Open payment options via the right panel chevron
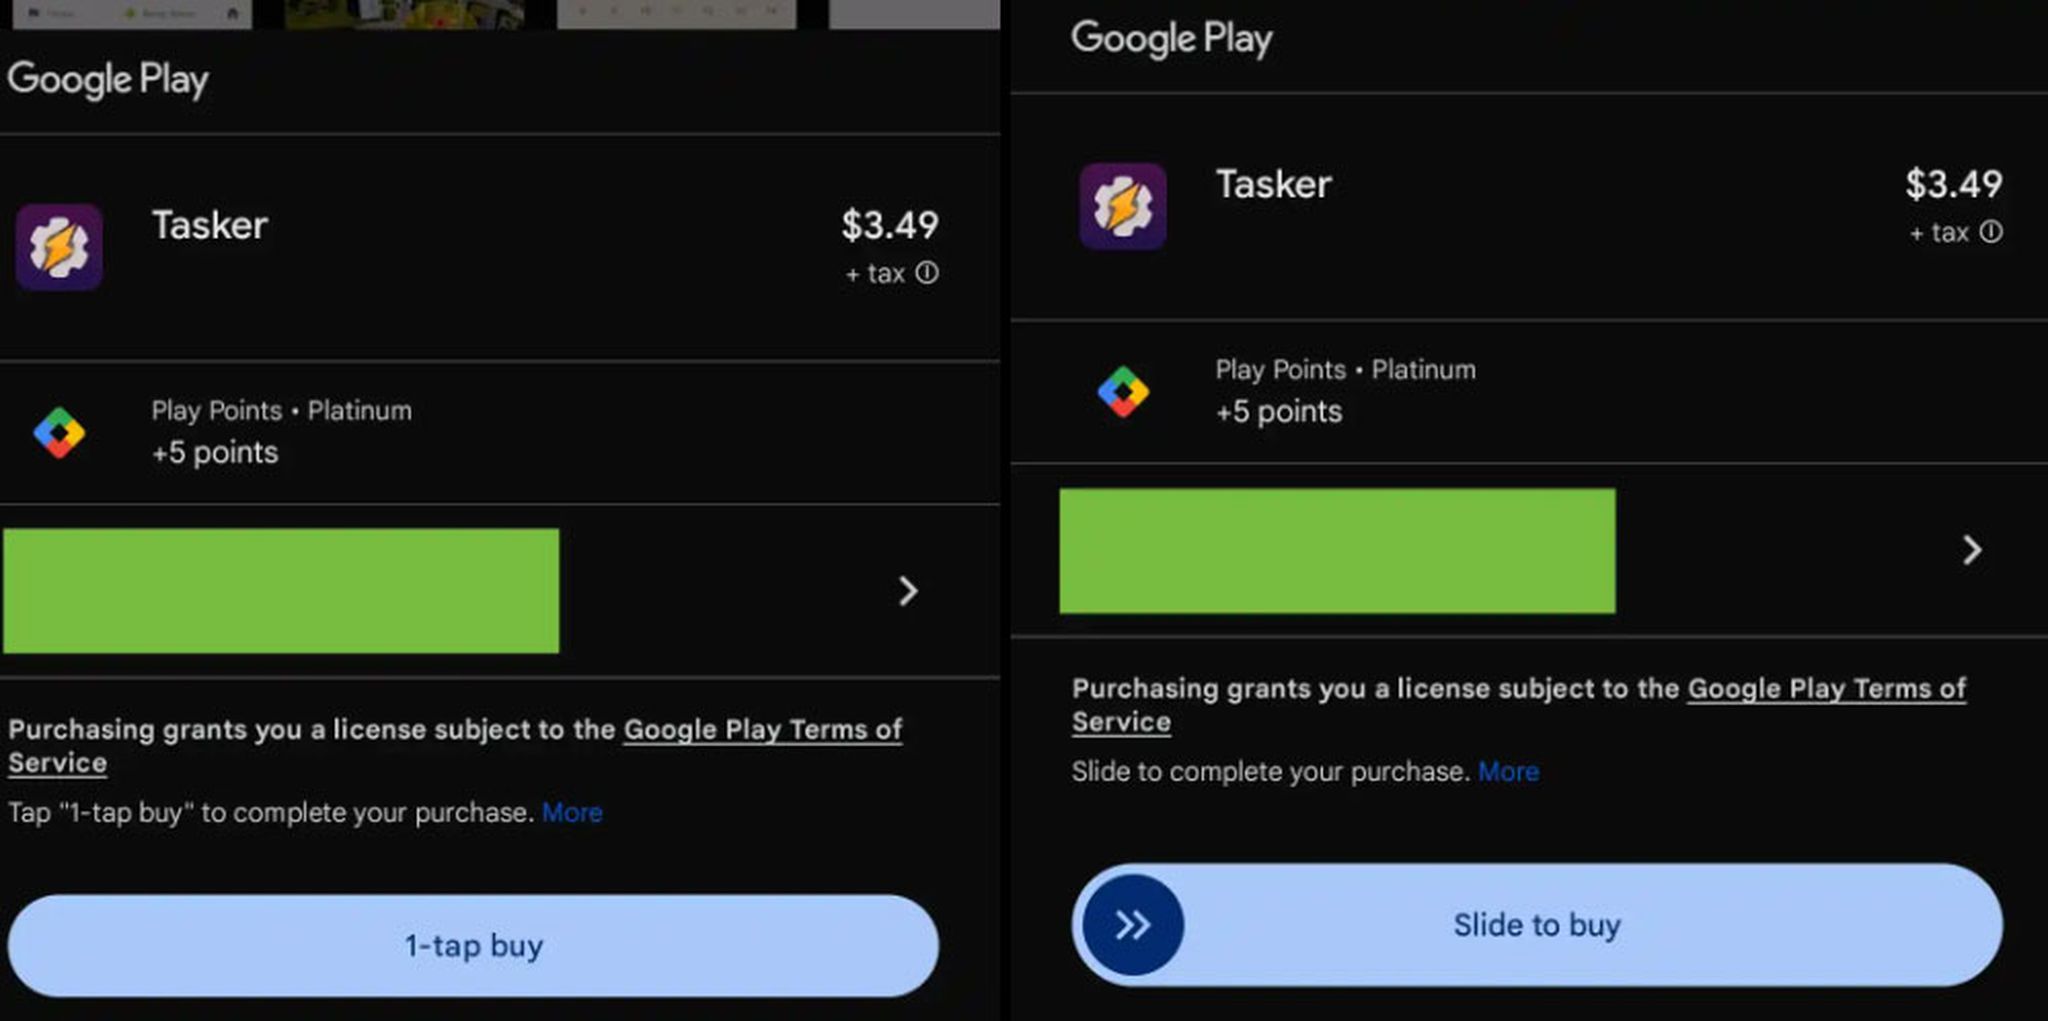2048x1021 pixels. tap(1971, 550)
